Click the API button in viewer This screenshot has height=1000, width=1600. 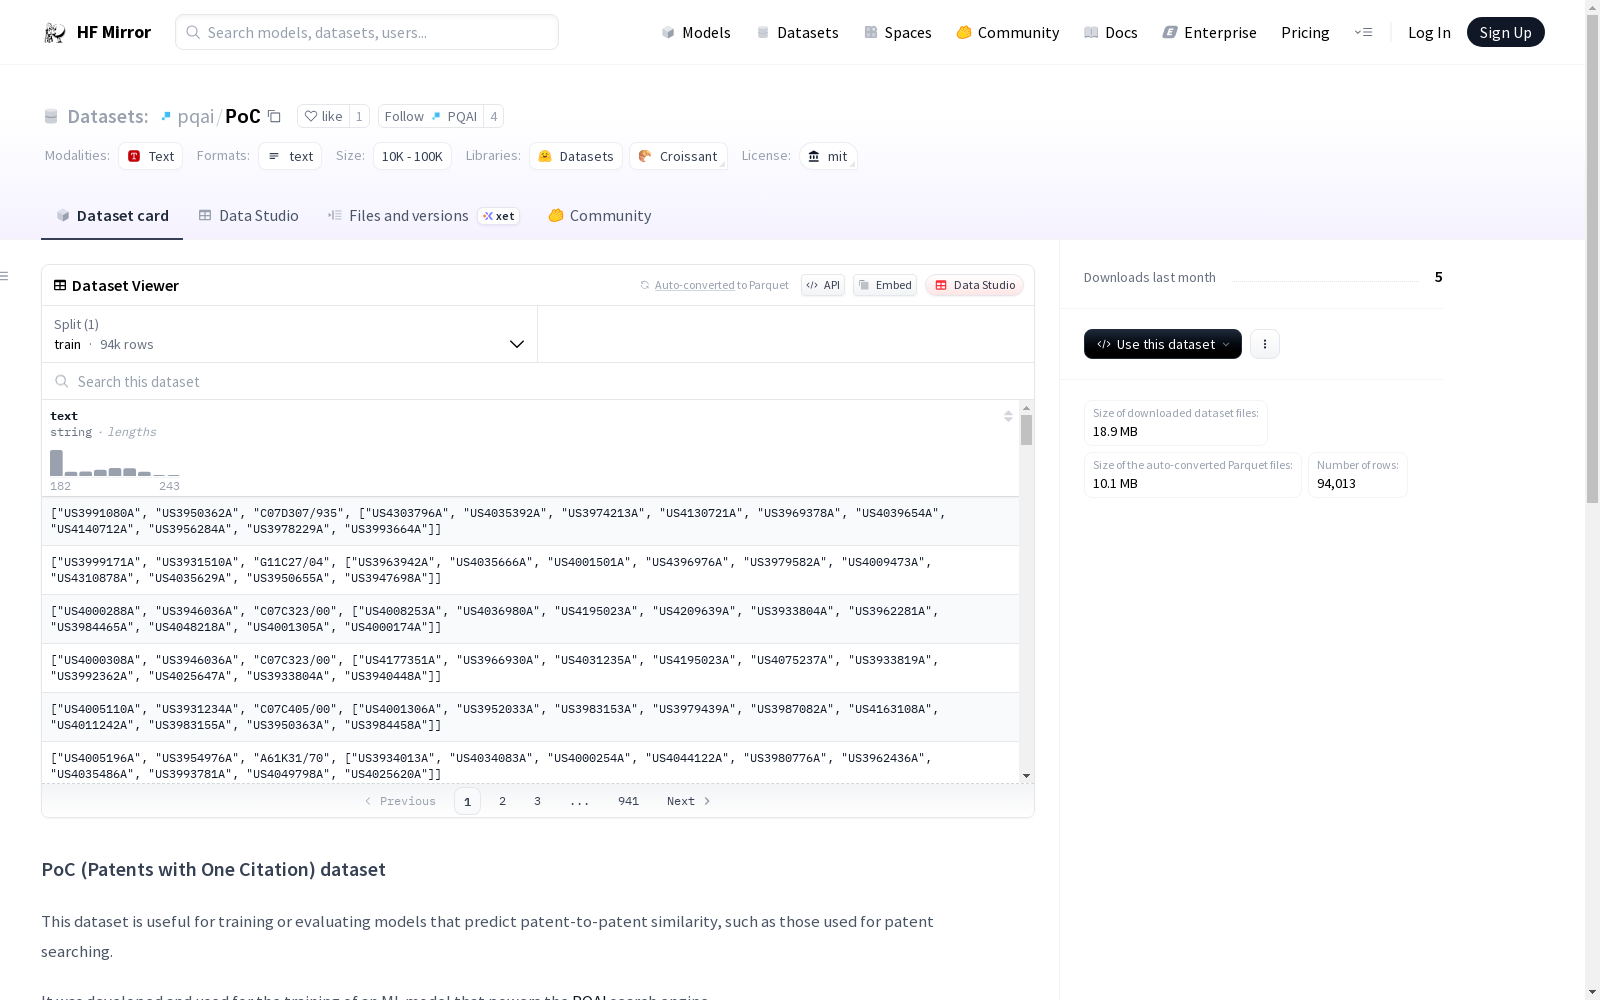[x=823, y=285]
